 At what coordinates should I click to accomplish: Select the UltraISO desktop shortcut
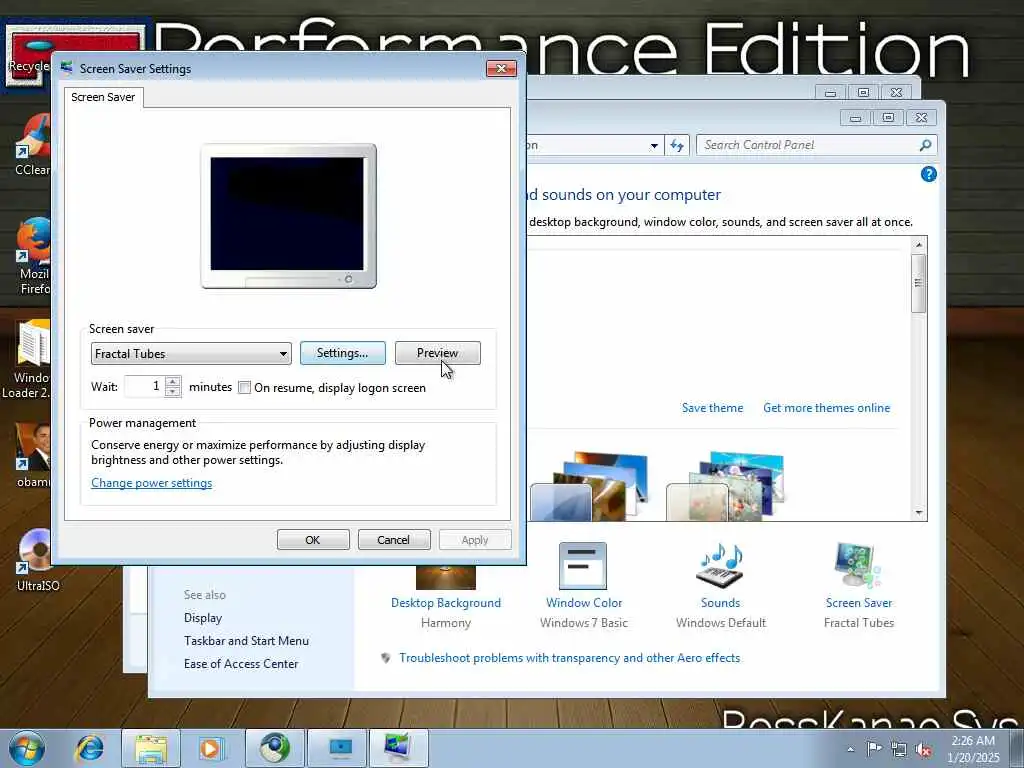click(x=37, y=560)
